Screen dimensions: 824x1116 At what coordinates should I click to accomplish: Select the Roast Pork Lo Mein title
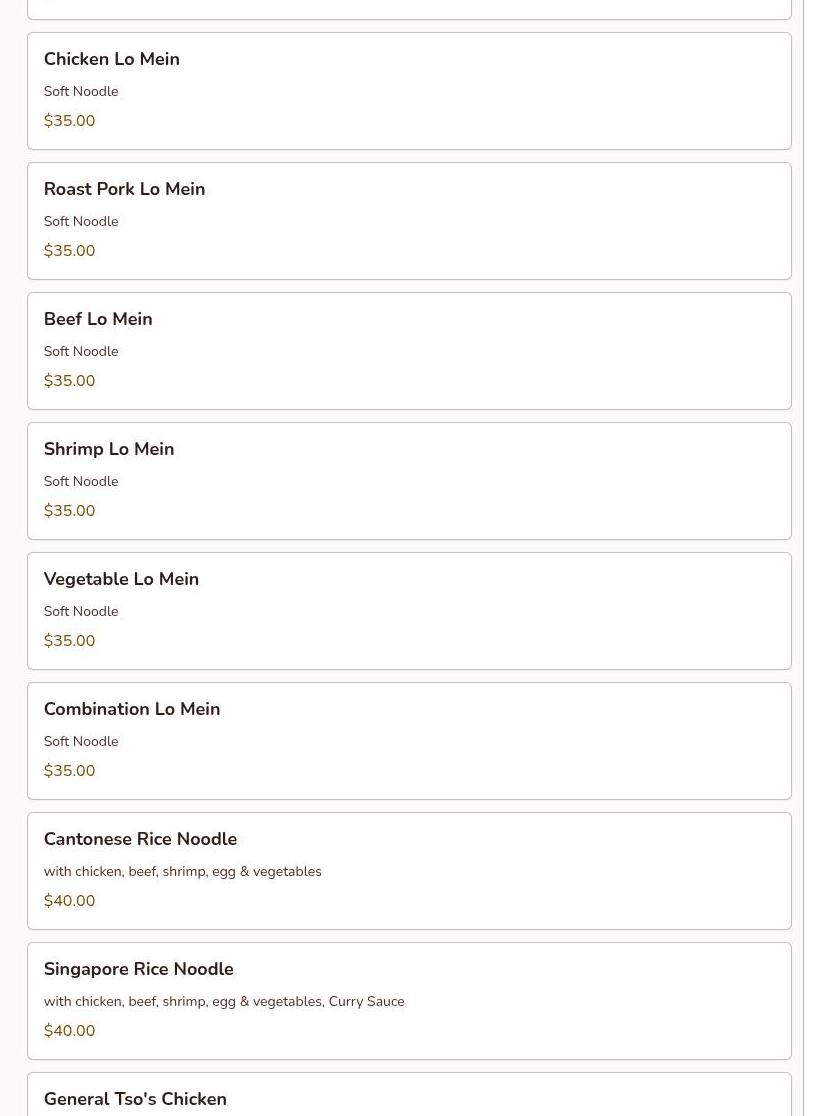click(124, 190)
